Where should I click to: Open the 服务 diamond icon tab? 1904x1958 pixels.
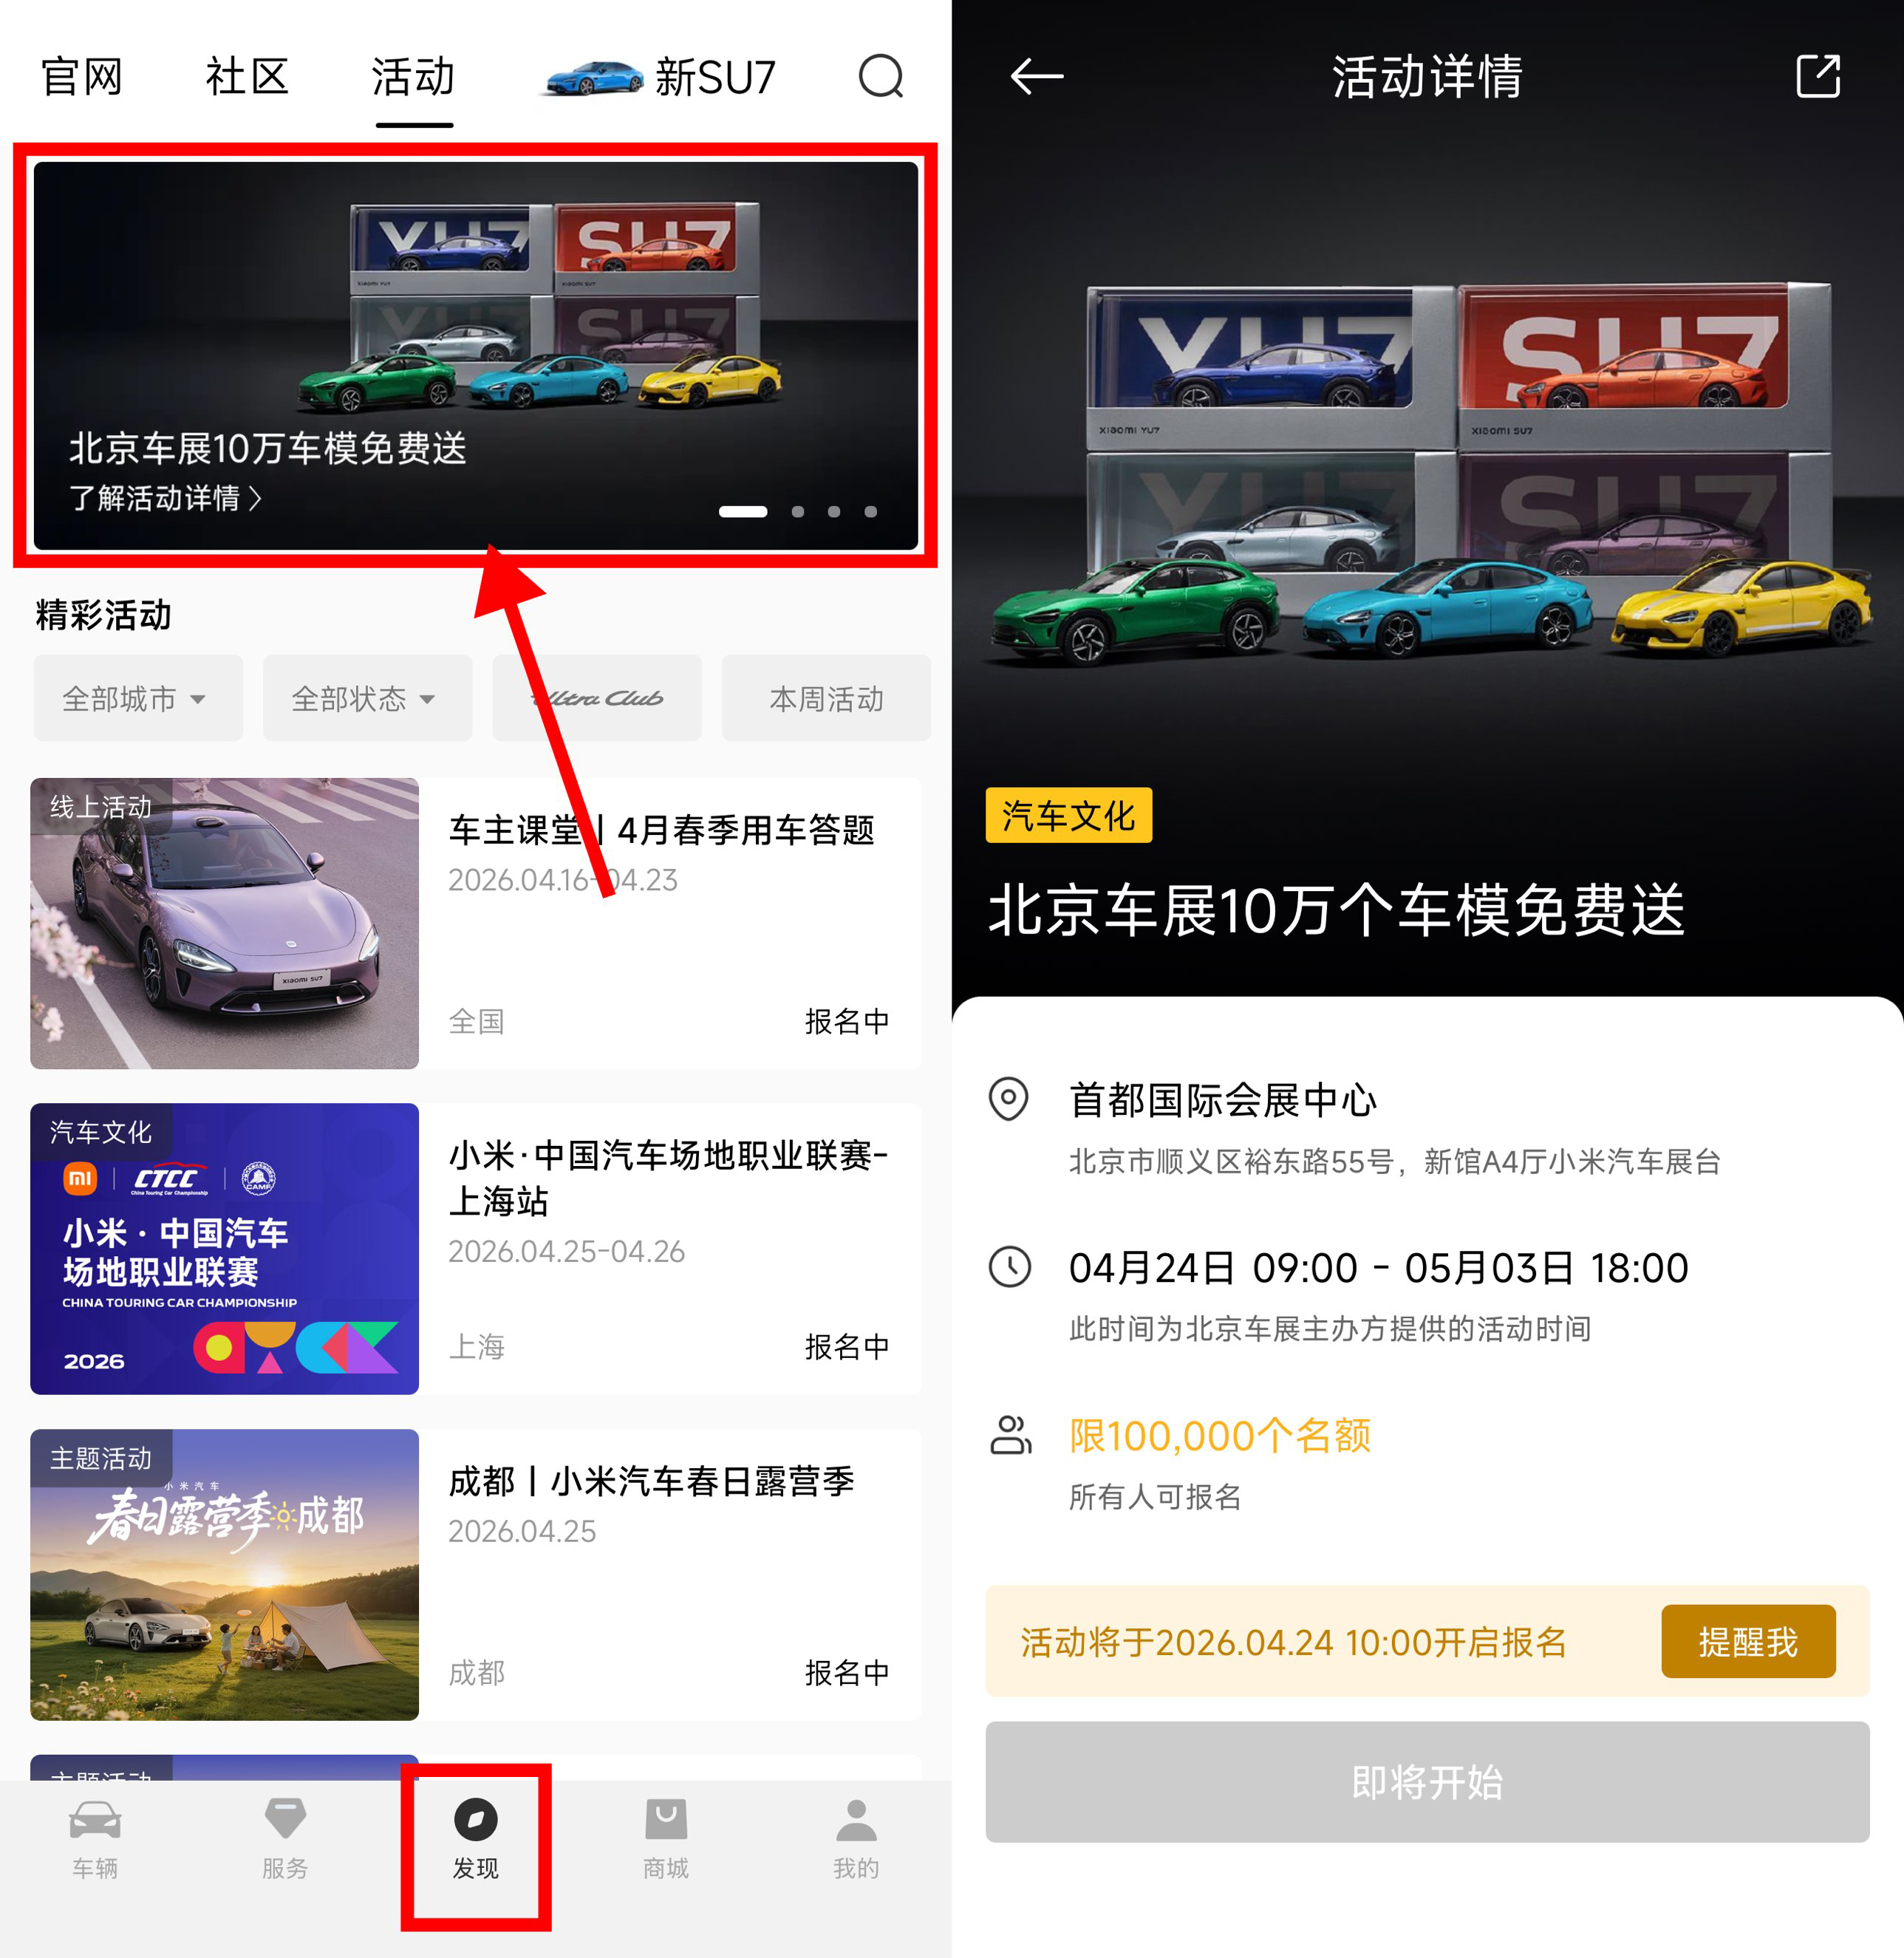pyautogui.click(x=285, y=1819)
